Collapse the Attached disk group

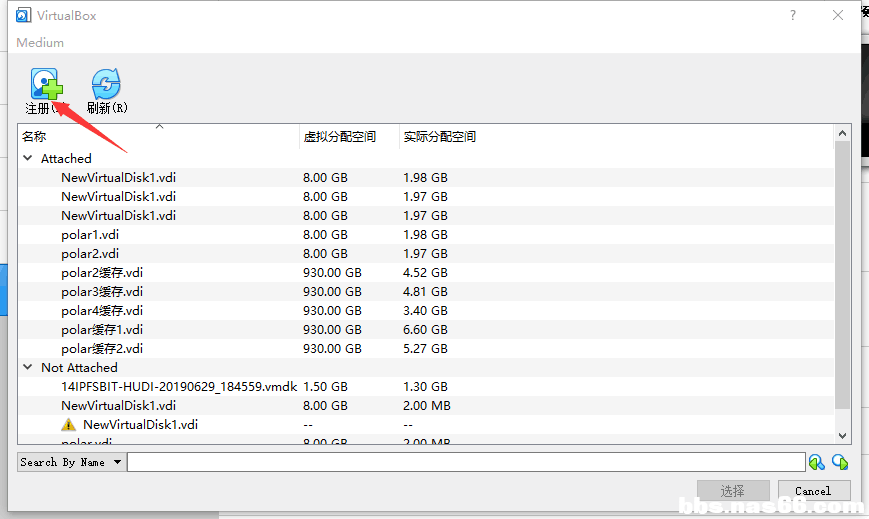[28, 158]
